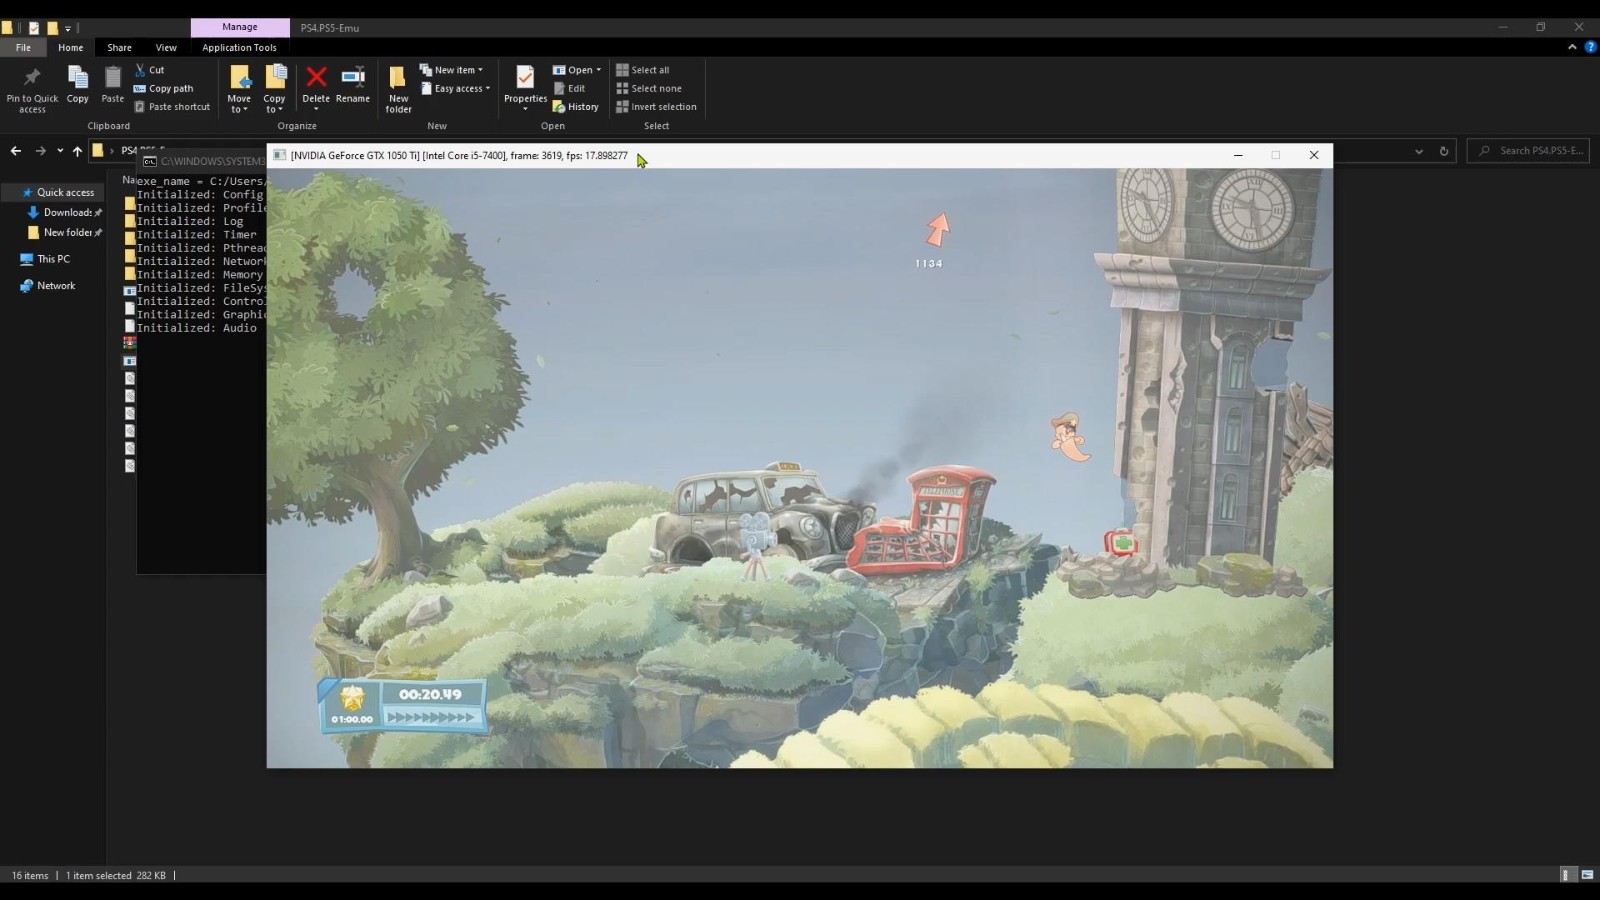Image resolution: width=1600 pixels, height=900 pixels.
Task: Switch to details view in status bar
Action: click(x=1568, y=875)
